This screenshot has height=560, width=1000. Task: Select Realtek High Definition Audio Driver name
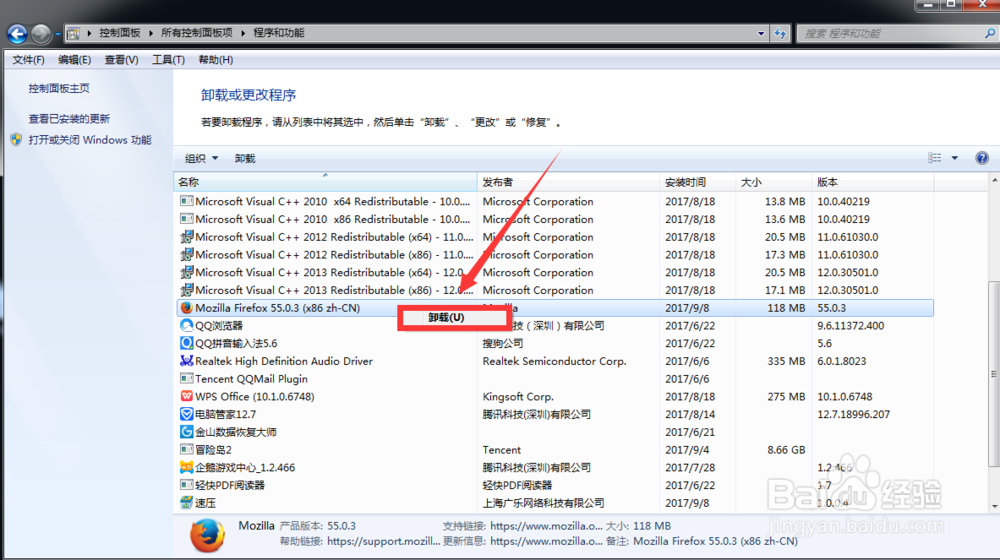pyautogui.click(x=284, y=361)
